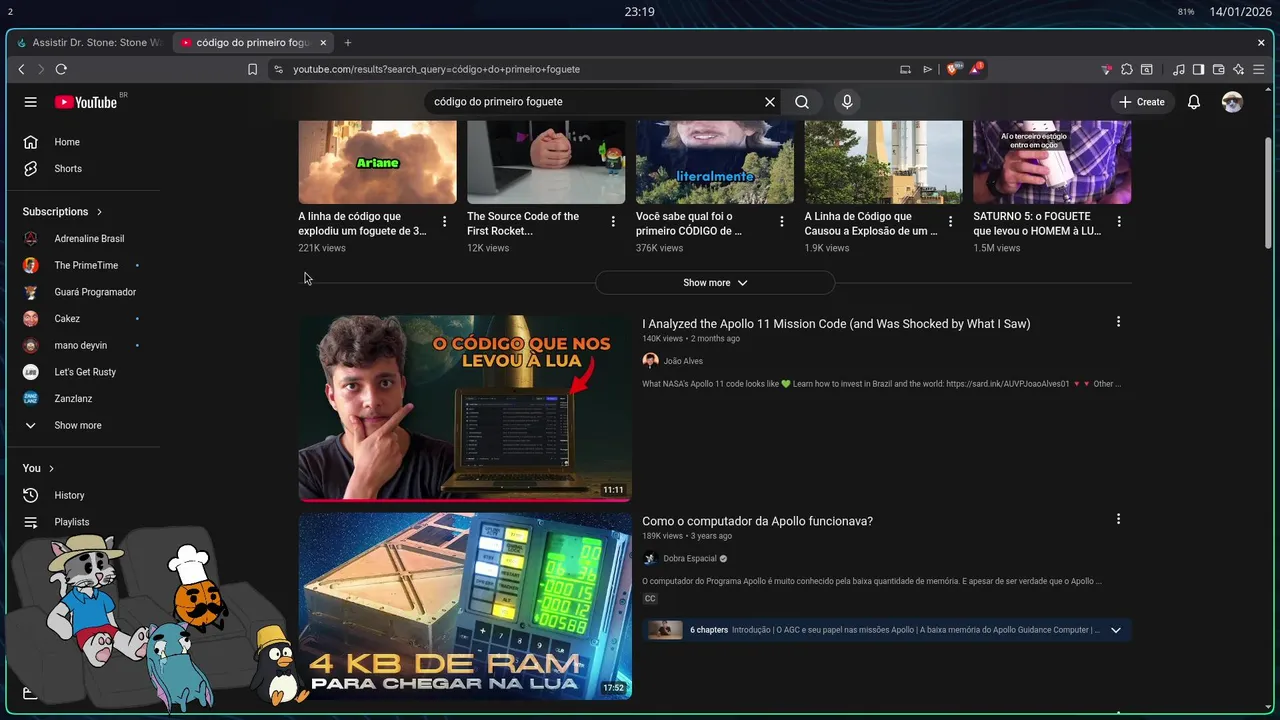Open site settings icon in address bar
Viewport: 1280px width, 720px height.
(278, 69)
